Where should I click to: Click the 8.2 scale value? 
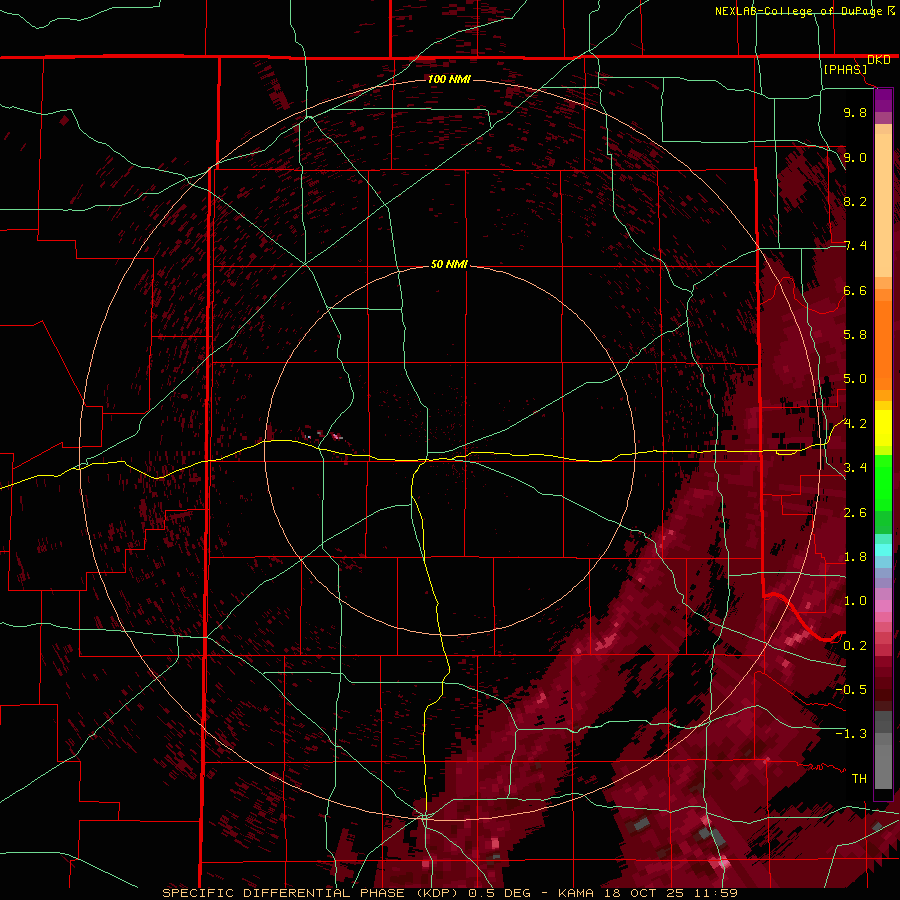(x=855, y=201)
